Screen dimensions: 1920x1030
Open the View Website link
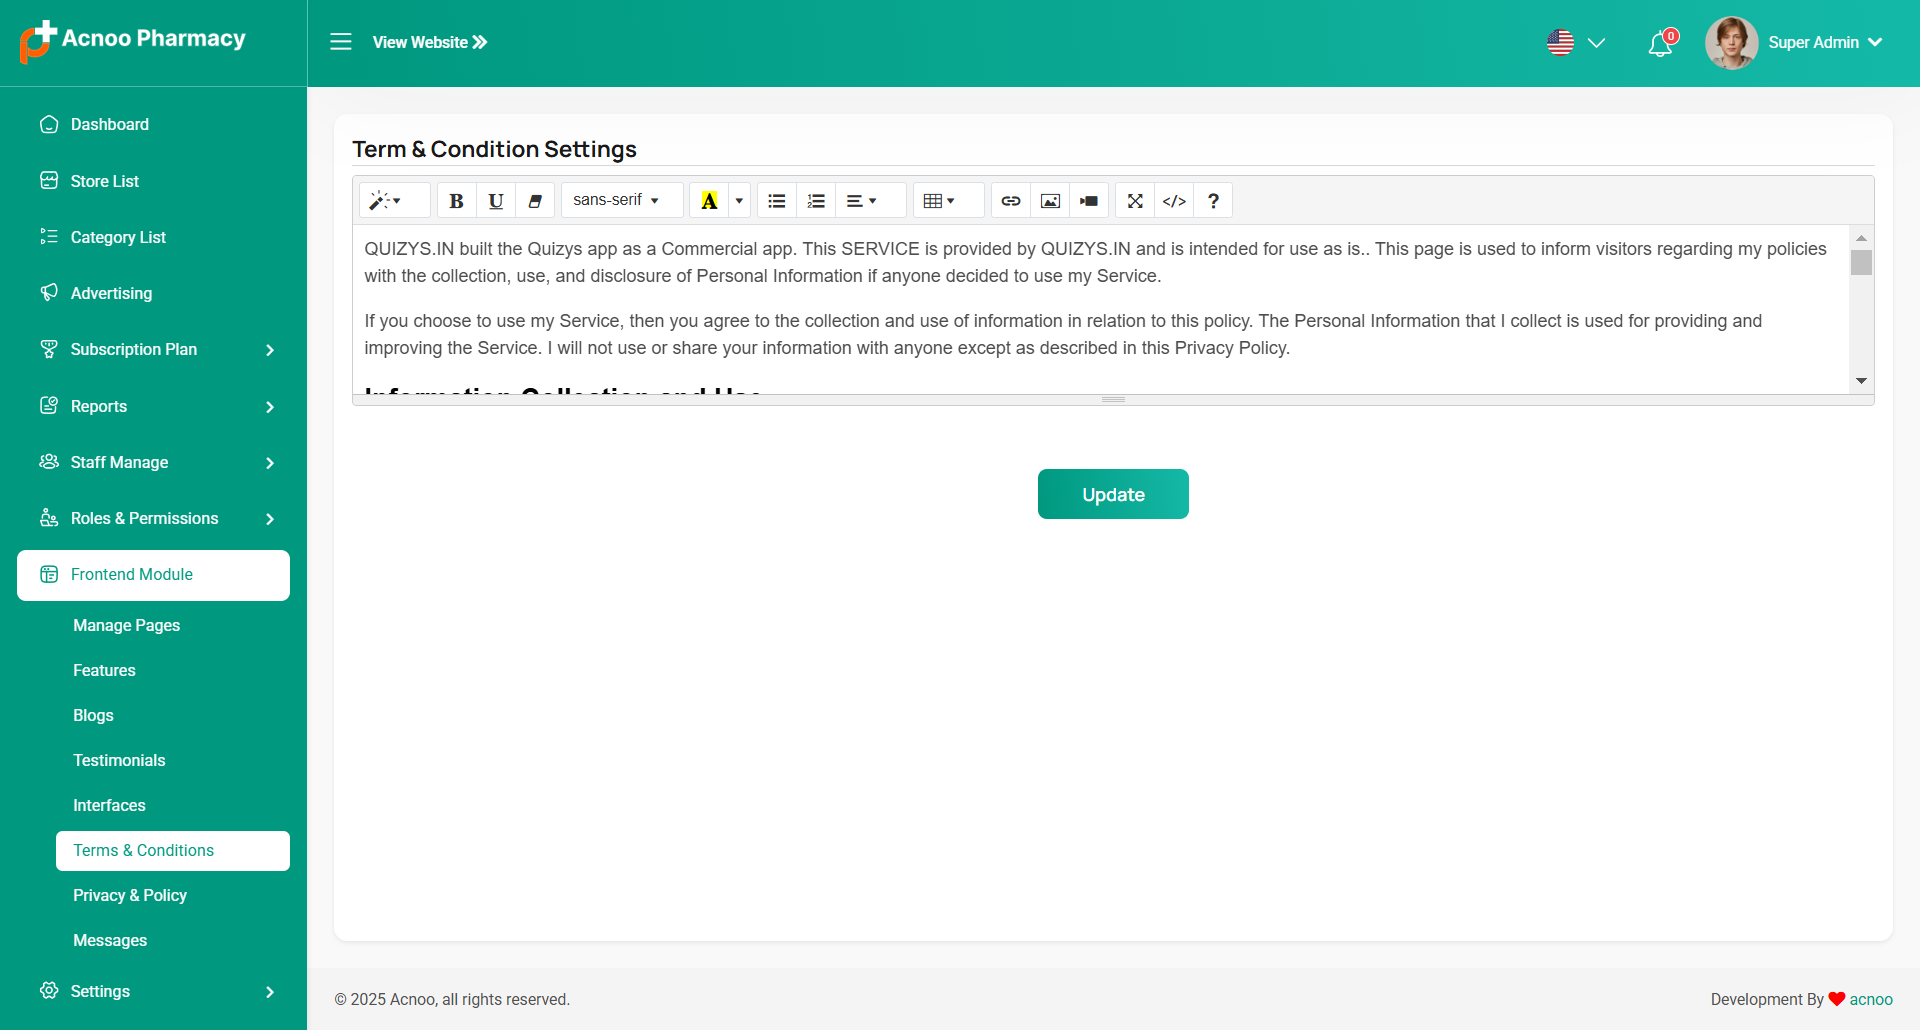430,42
